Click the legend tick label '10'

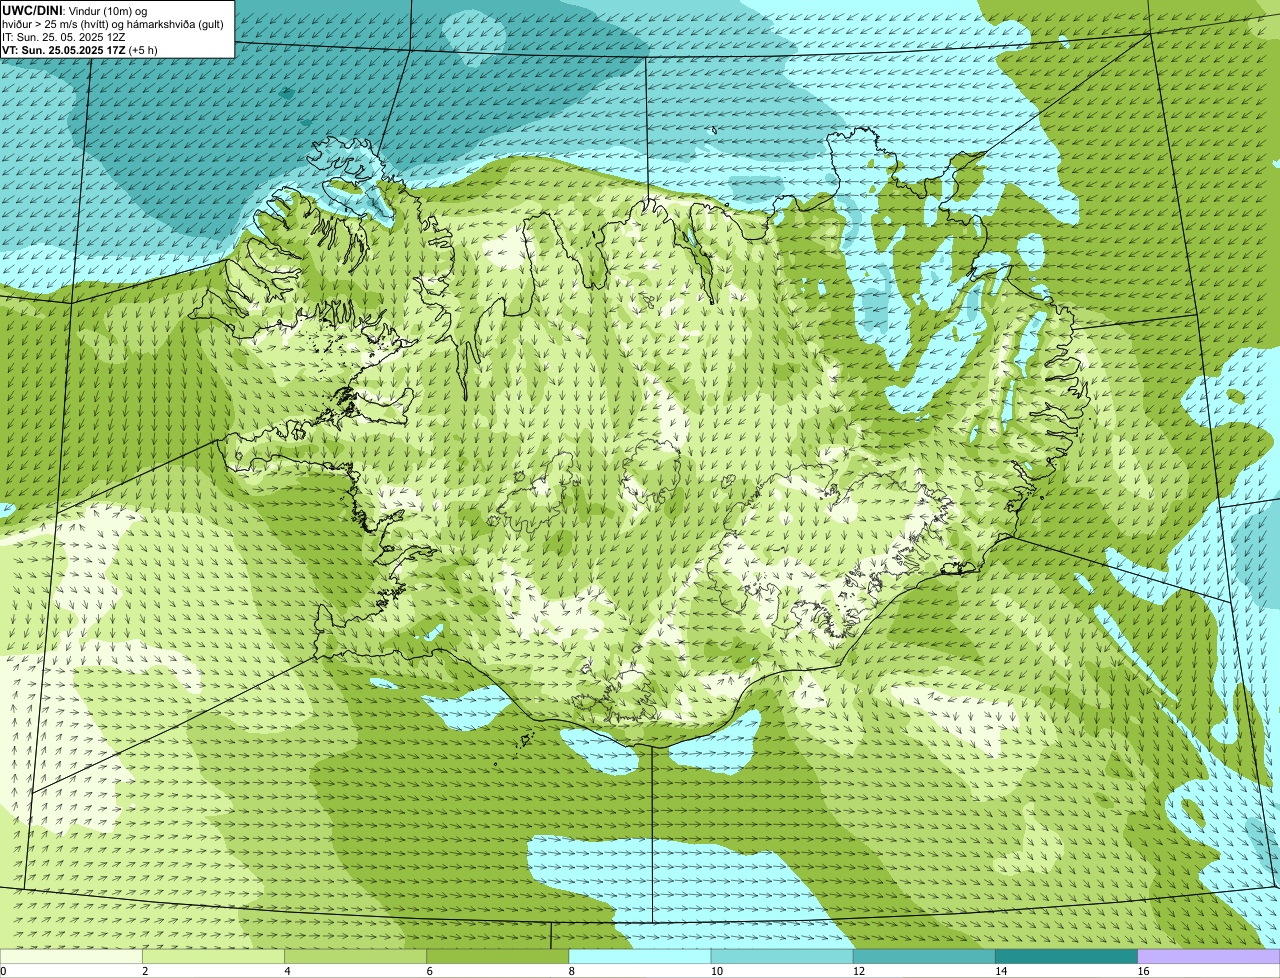click(716, 971)
